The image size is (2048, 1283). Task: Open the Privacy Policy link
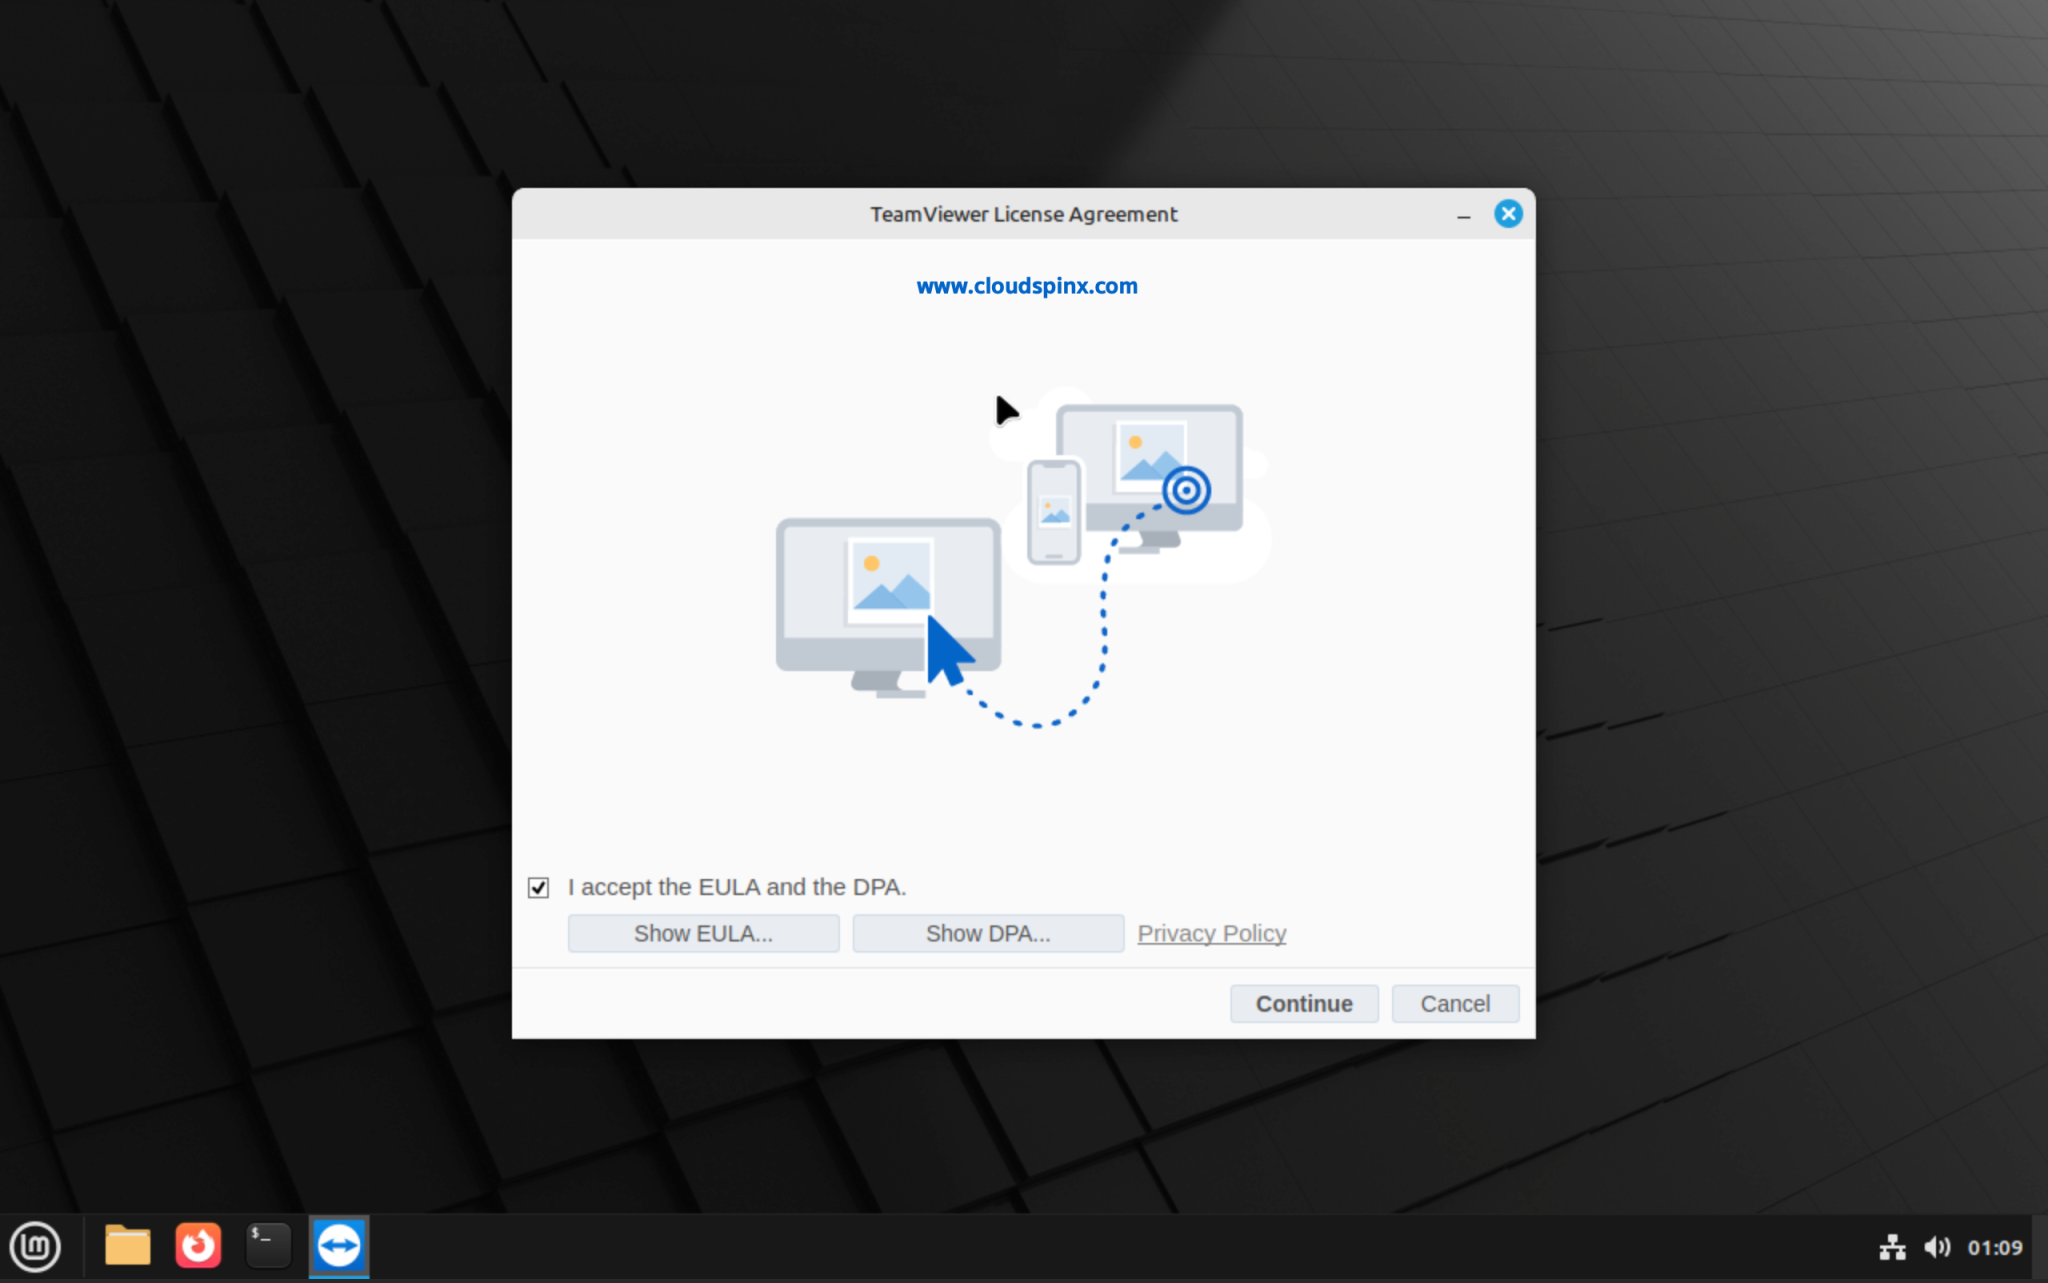[x=1210, y=932]
